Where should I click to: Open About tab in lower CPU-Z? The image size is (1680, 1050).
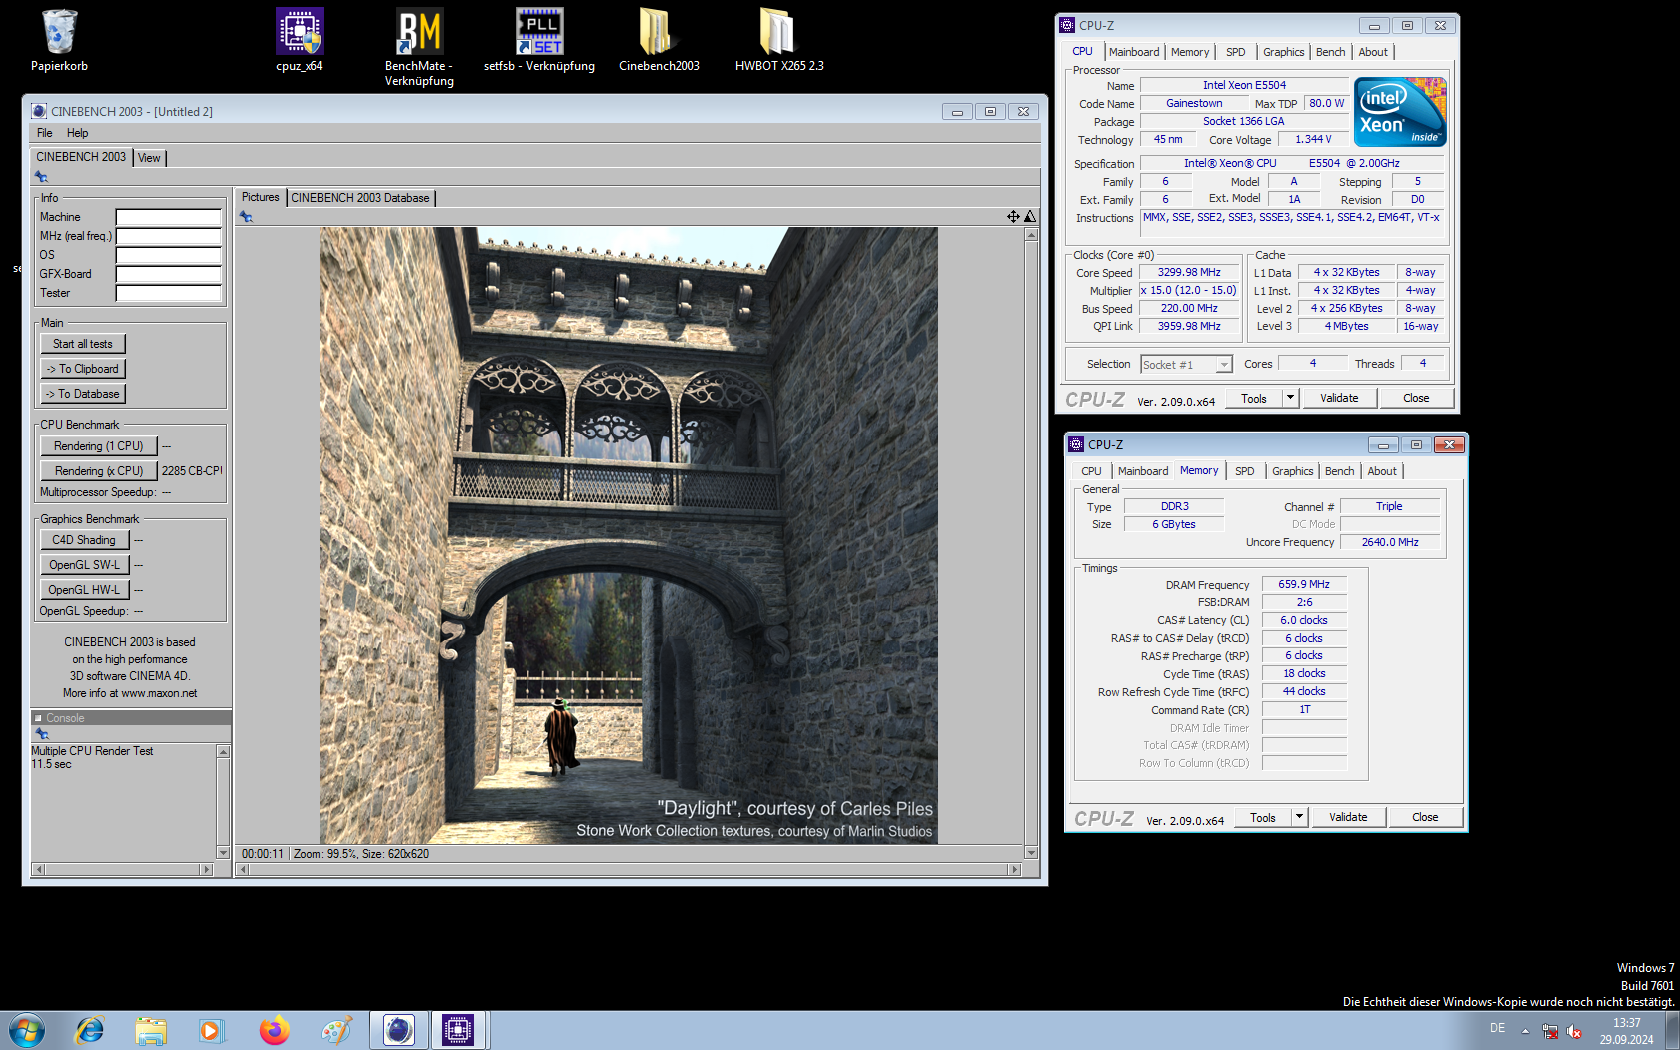1382,471
